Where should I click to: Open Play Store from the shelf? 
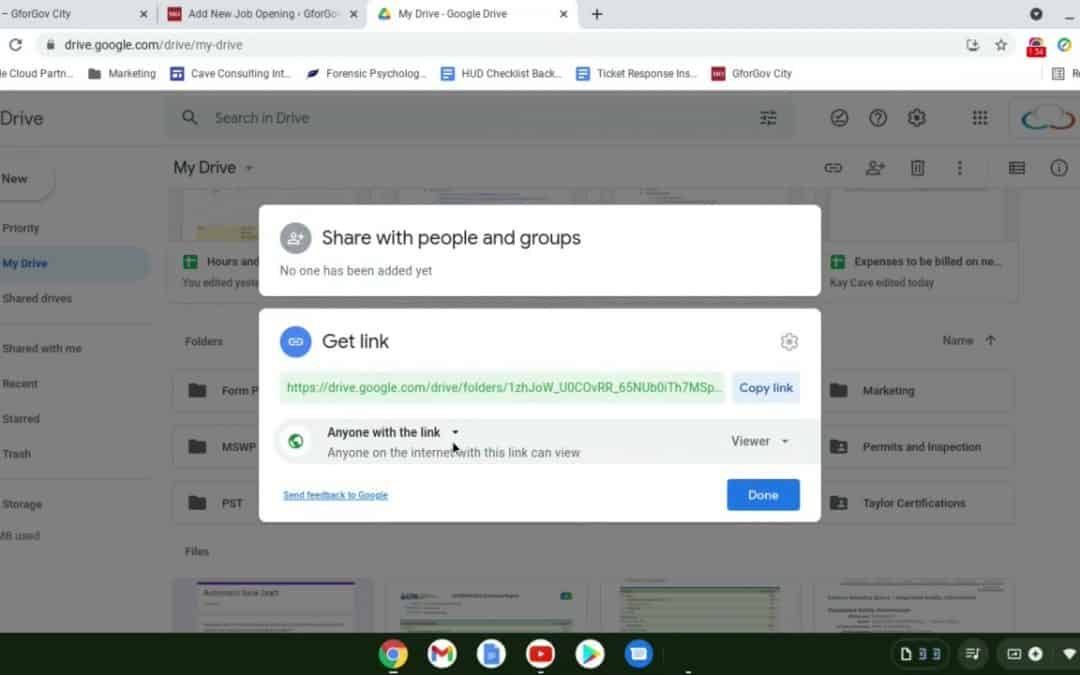(x=590, y=654)
